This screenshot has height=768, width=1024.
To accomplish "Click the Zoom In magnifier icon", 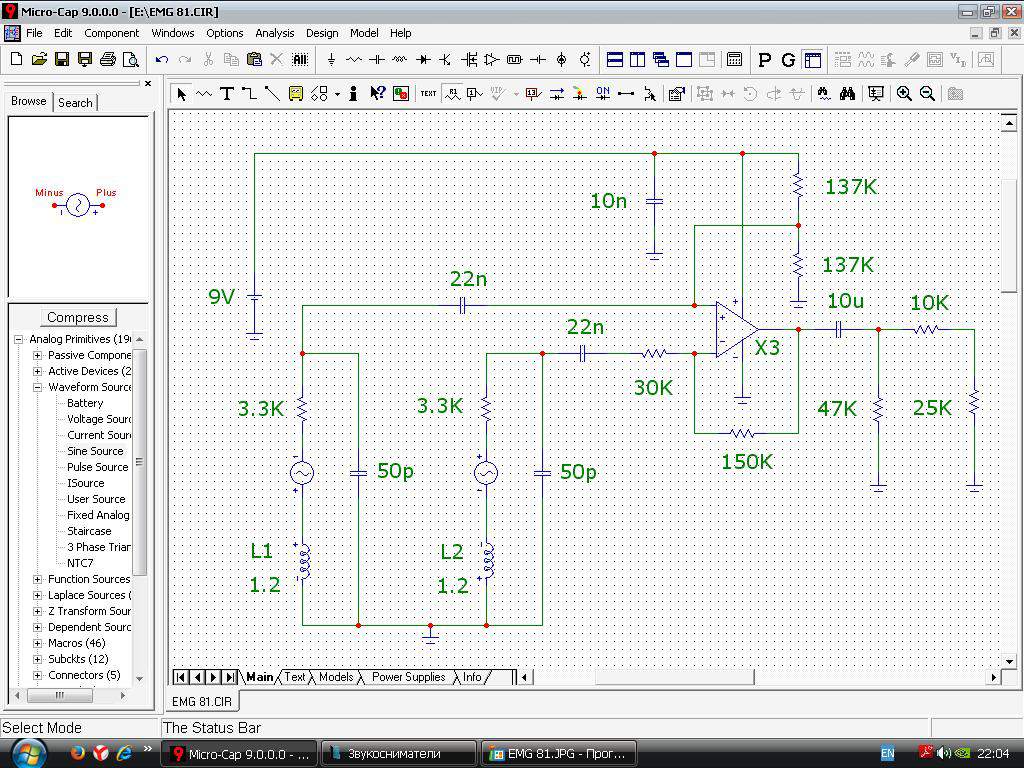I will point(904,94).
